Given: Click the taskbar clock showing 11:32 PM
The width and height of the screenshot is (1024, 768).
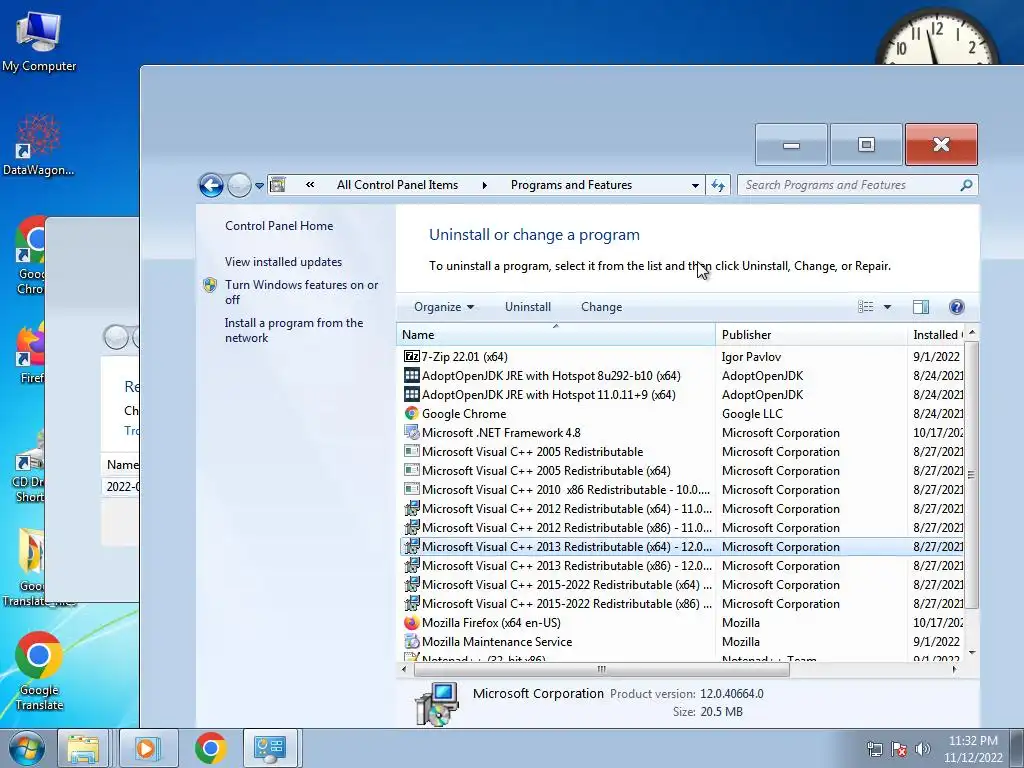Looking at the screenshot, I should tap(973, 749).
